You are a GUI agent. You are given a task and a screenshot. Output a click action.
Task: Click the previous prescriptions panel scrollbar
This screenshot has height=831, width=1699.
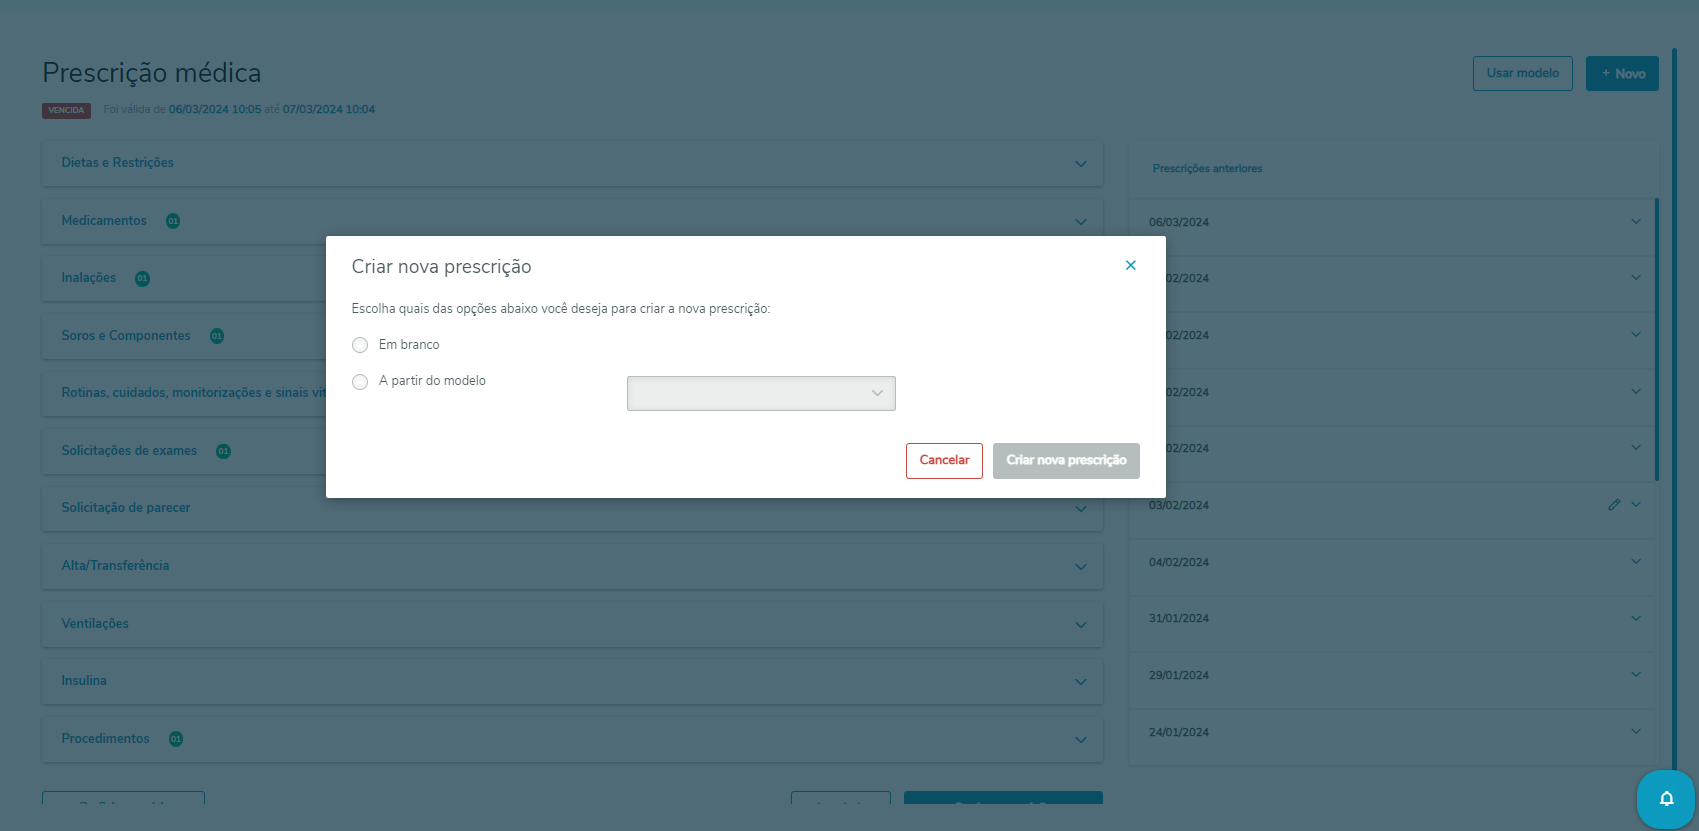tap(1657, 340)
